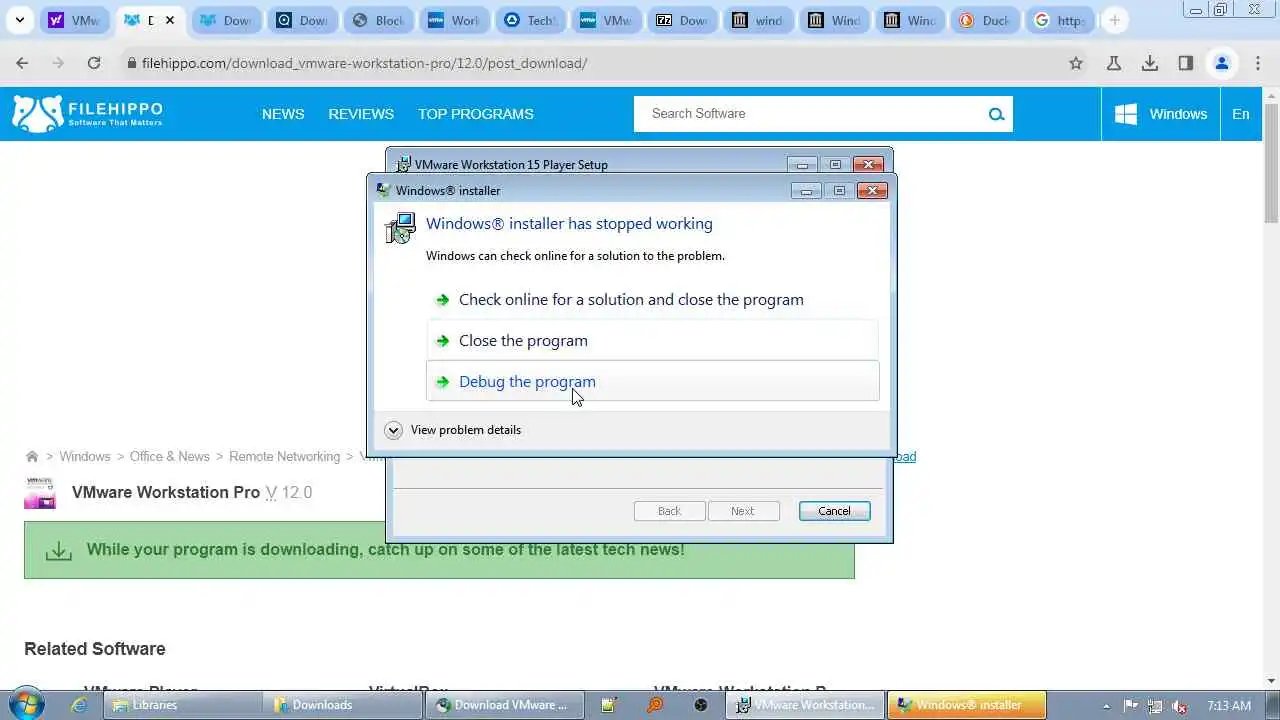This screenshot has width=1280, height=720.
Task: Open Libraries in the taskbar
Action: coord(185,705)
